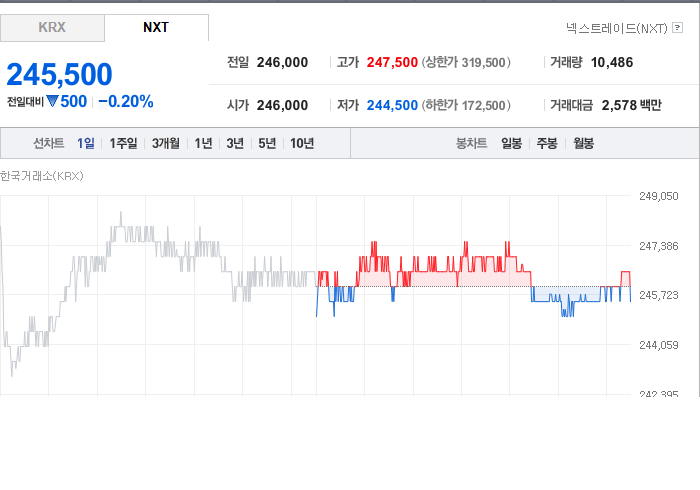Click the 249,050 axis label
Viewport: 700px width, 490px height.
[658, 196]
